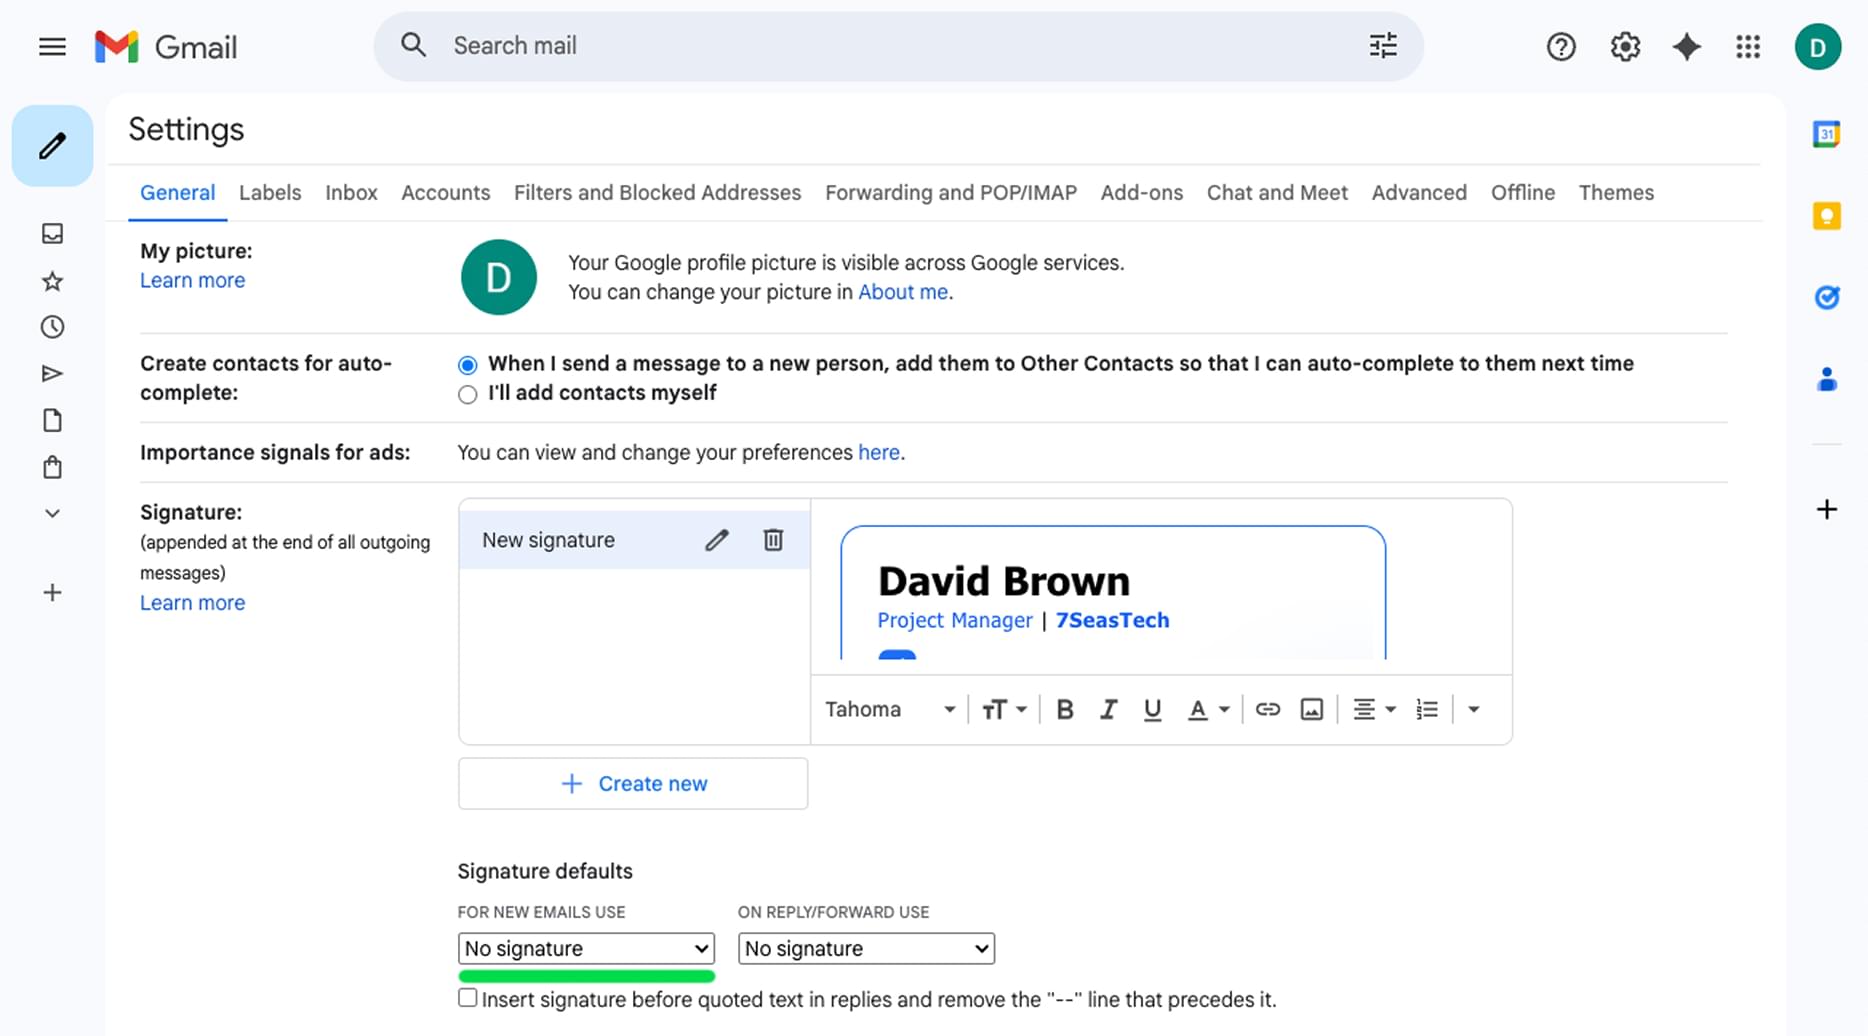Image resolution: width=1868 pixels, height=1036 pixels.
Task: Open Purchases bag icon in sidebar
Action: tap(52, 467)
